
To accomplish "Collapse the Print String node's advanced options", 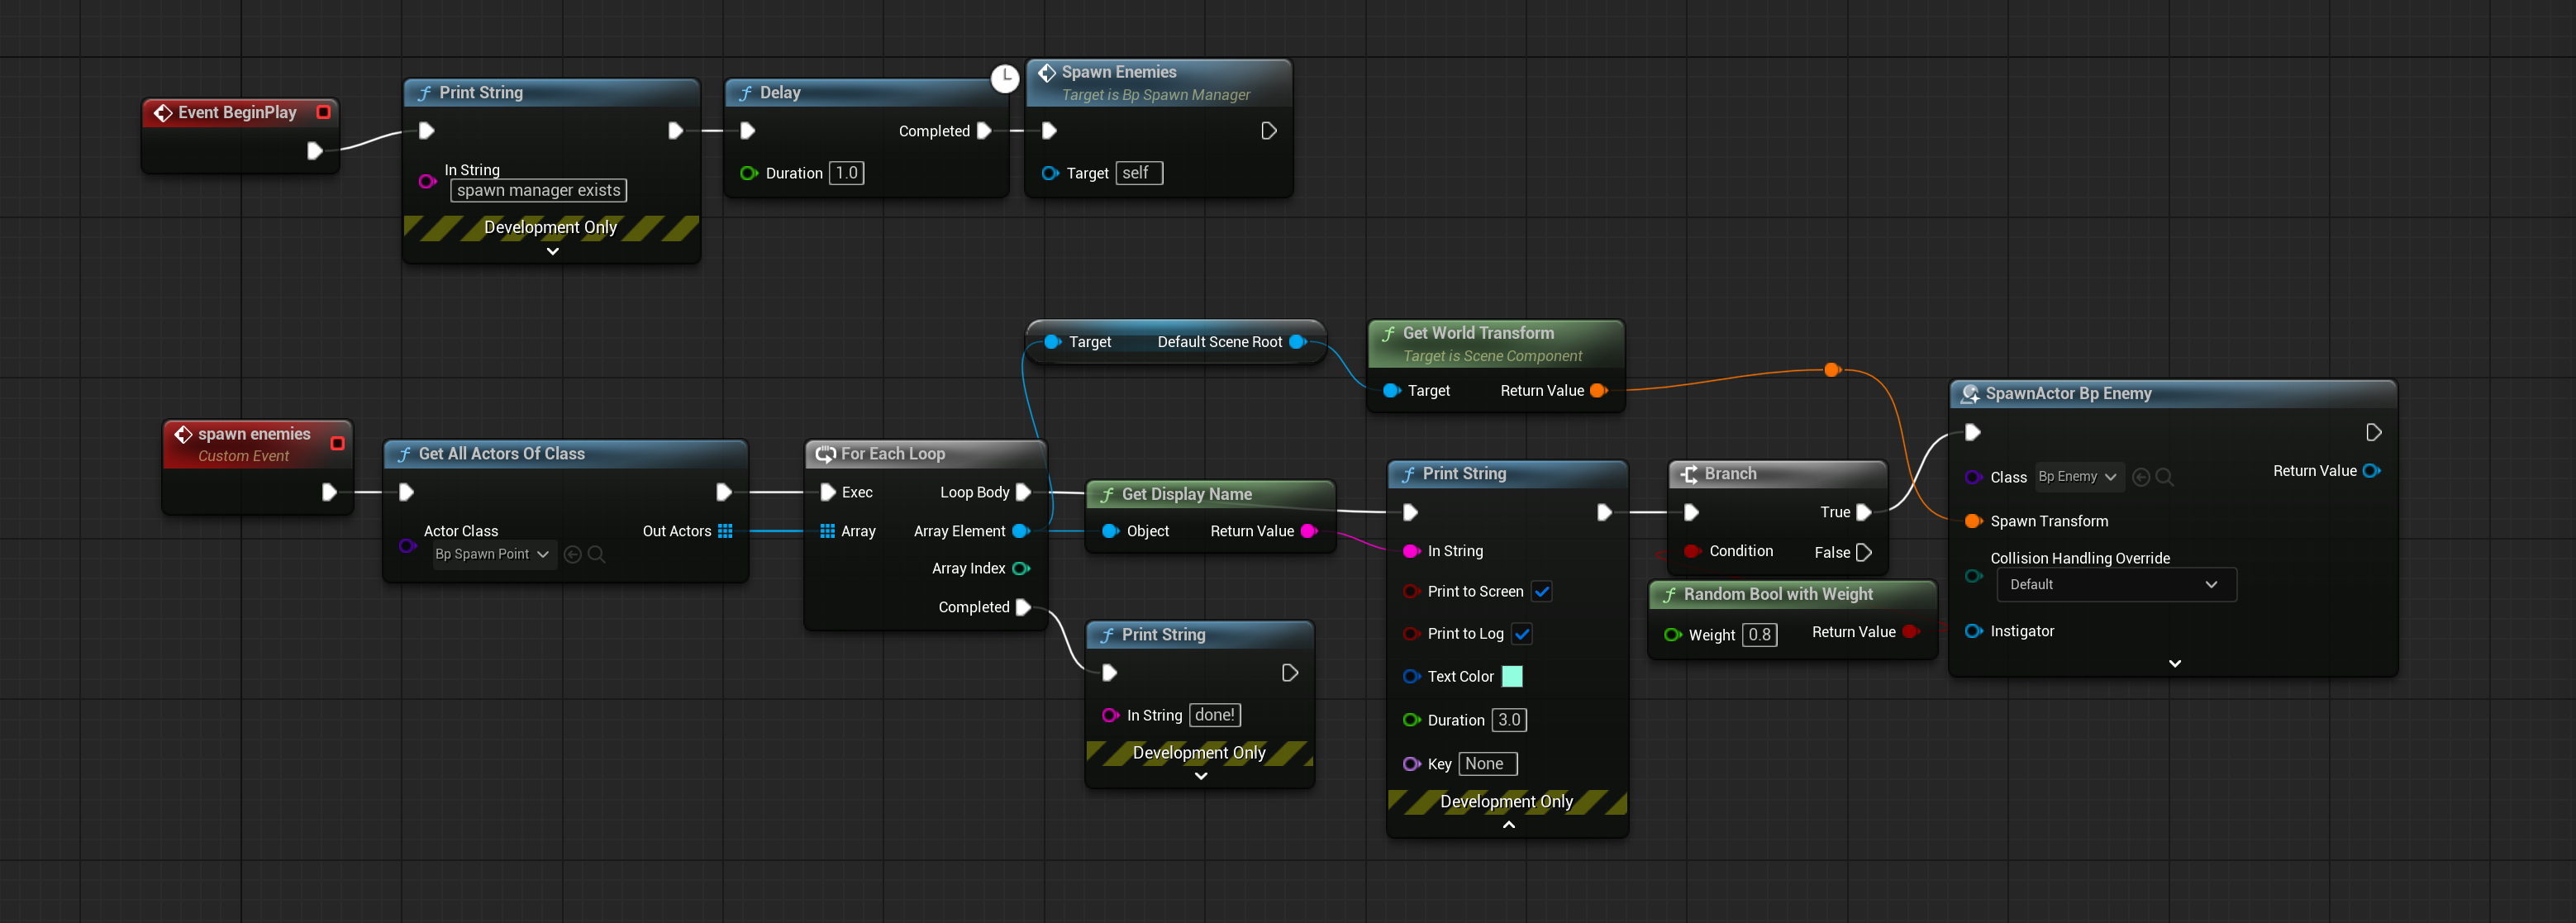I will click(1508, 825).
